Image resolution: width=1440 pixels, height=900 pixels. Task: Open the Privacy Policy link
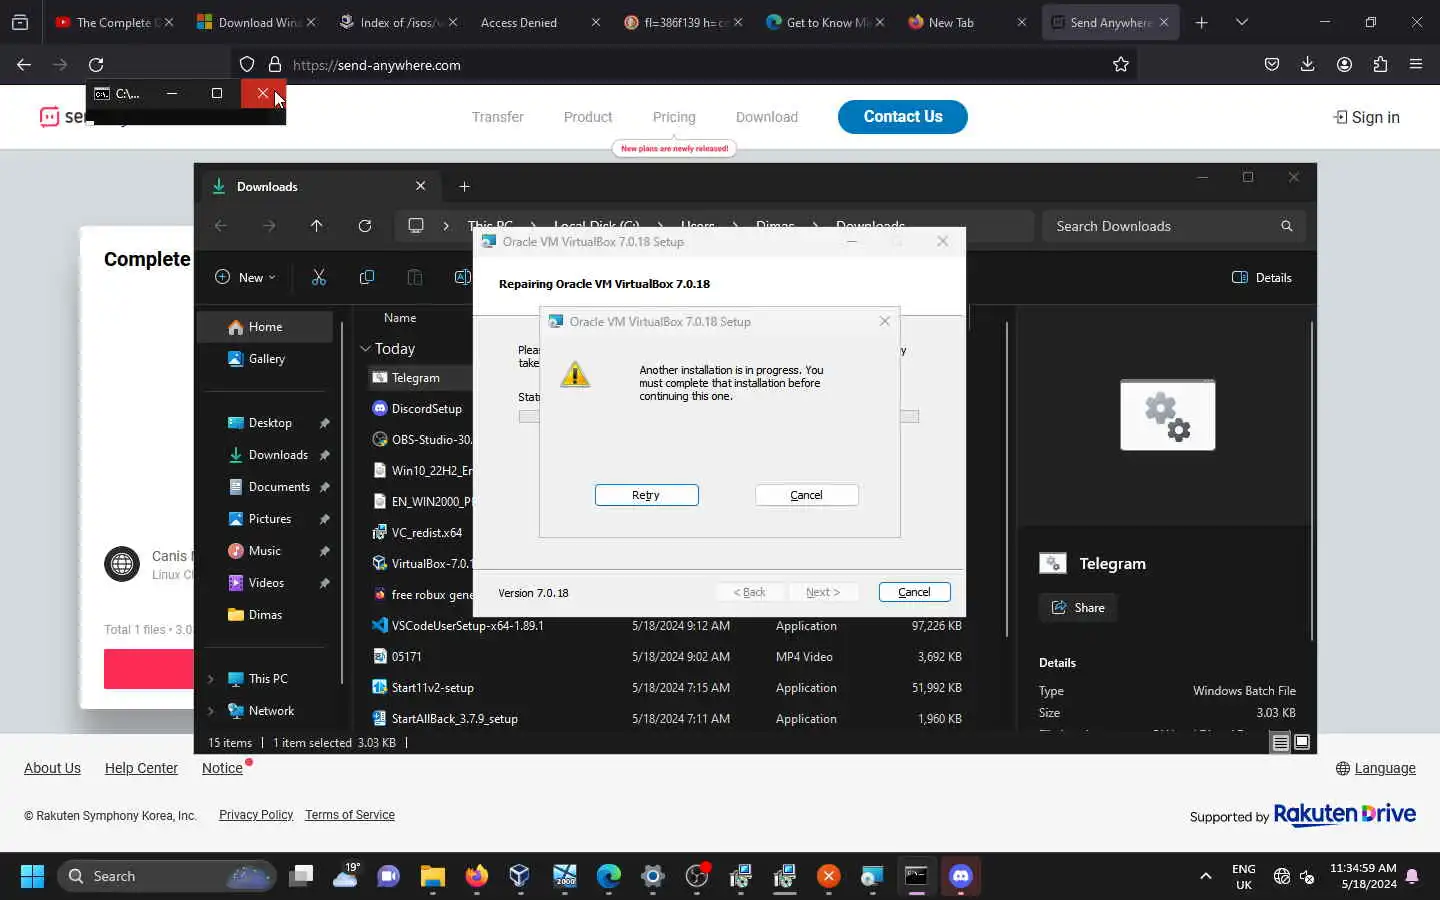[x=256, y=815]
